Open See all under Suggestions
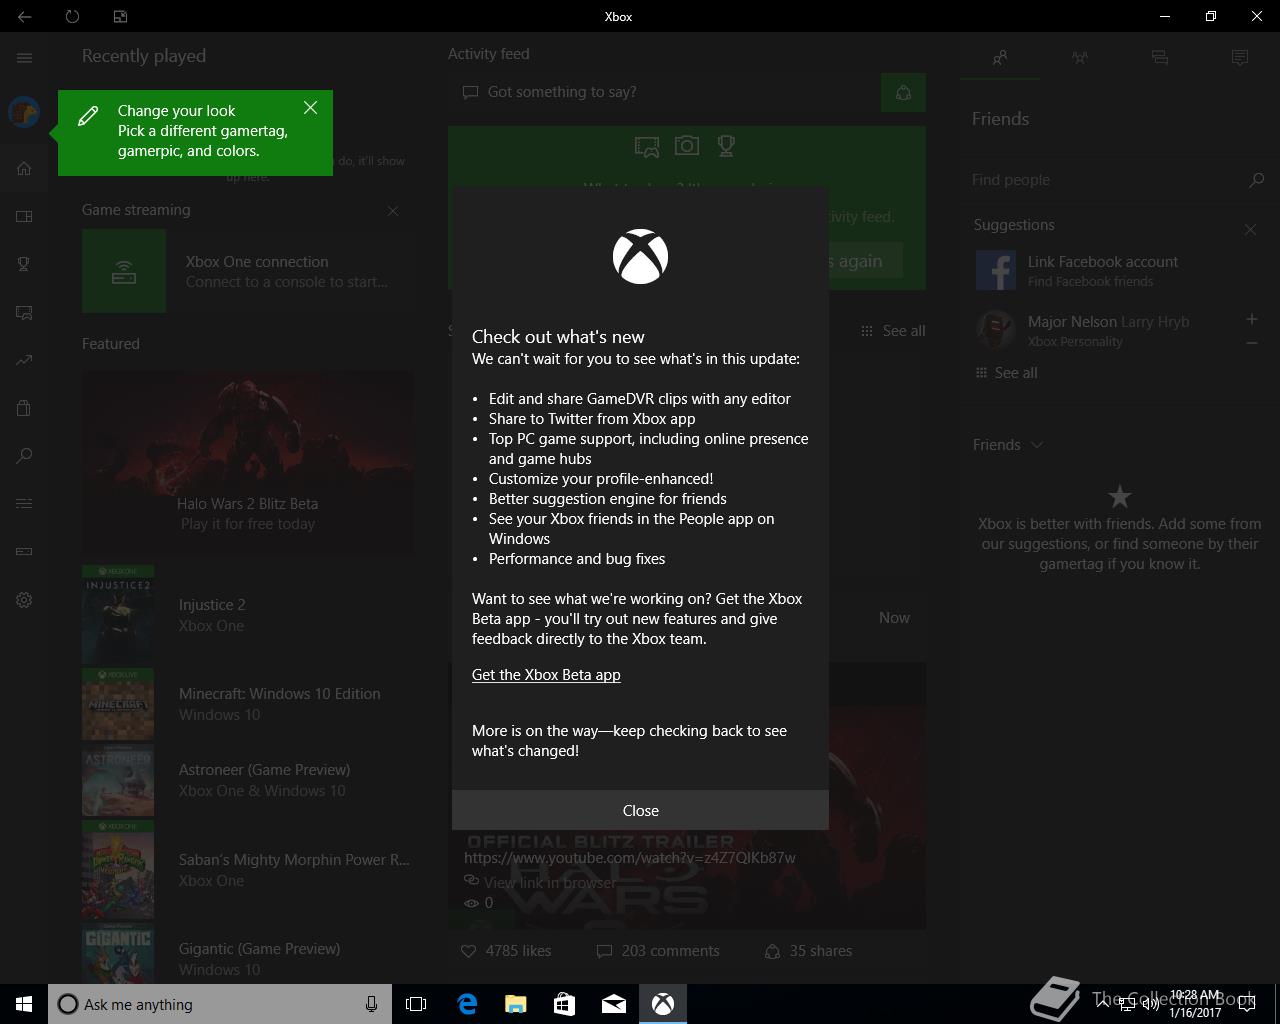Image resolution: width=1280 pixels, height=1024 pixels. tap(1007, 373)
